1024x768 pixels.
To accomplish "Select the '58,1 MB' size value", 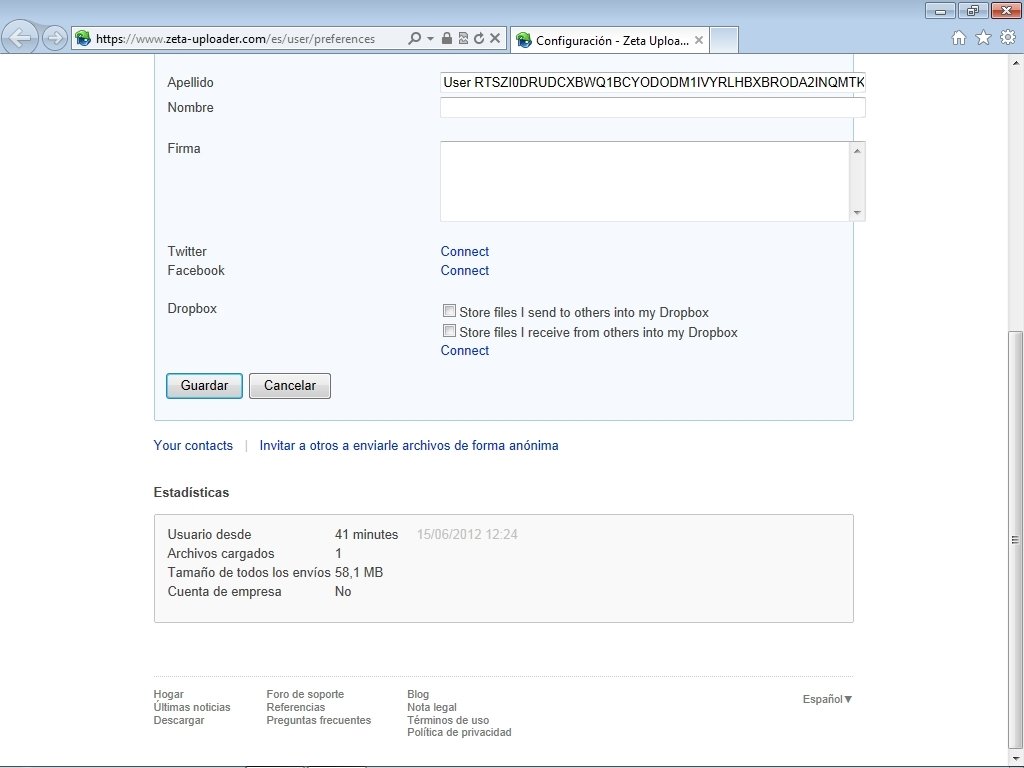I will pyautogui.click(x=359, y=573).
